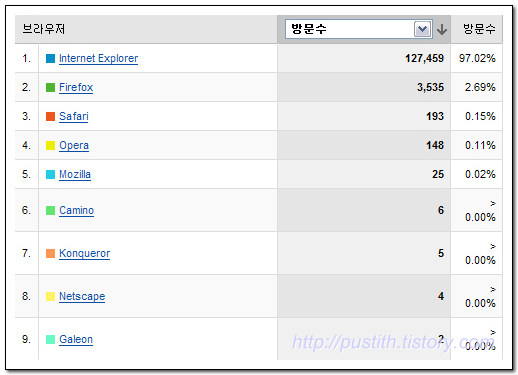Click the orange Konqueror color swatch
The width and height of the screenshot is (518, 375).
click(x=50, y=254)
